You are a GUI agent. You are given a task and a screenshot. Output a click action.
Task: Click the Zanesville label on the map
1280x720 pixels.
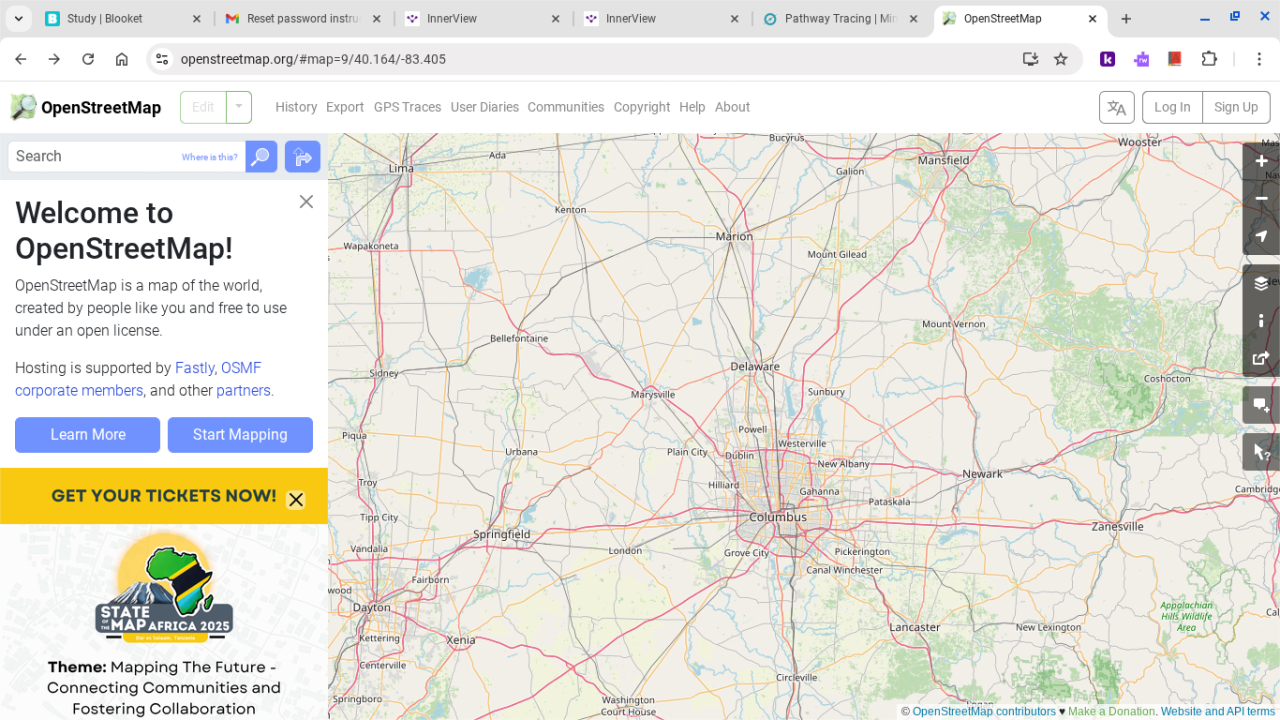[x=1117, y=526]
